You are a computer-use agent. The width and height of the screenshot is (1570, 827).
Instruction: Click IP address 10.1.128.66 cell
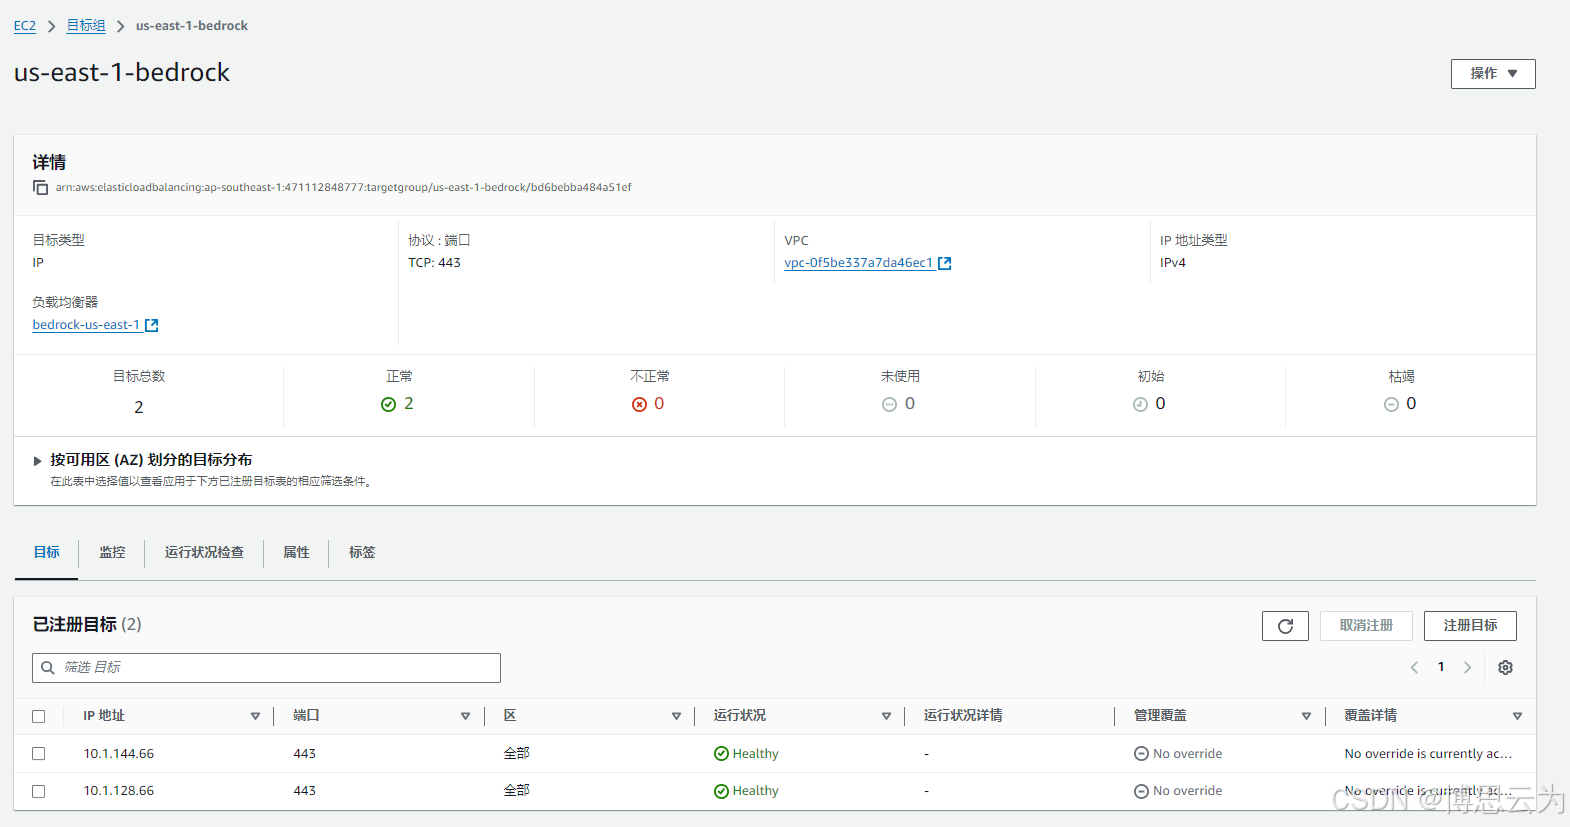click(x=119, y=791)
